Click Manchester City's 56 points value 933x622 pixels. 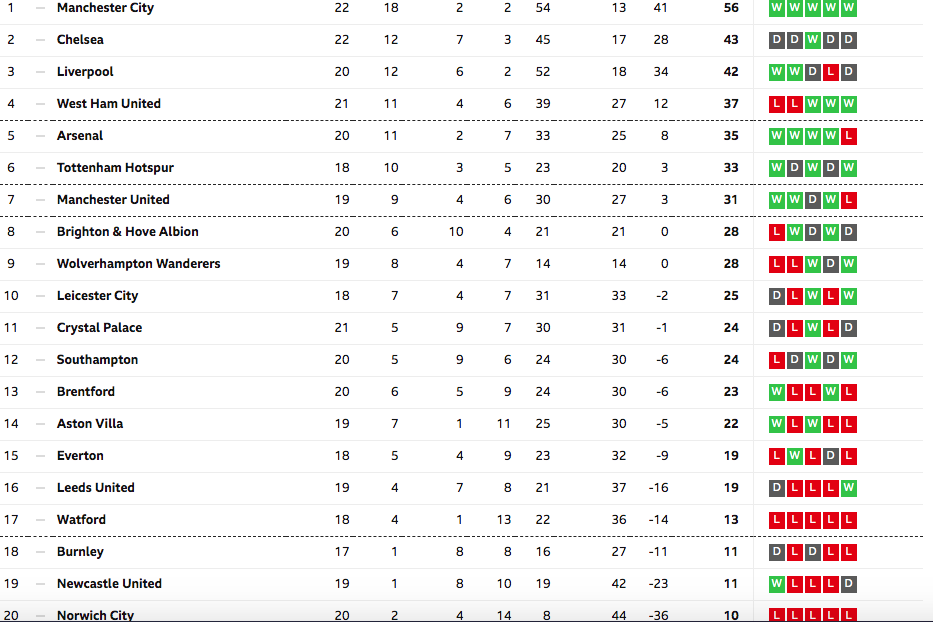(x=731, y=8)
